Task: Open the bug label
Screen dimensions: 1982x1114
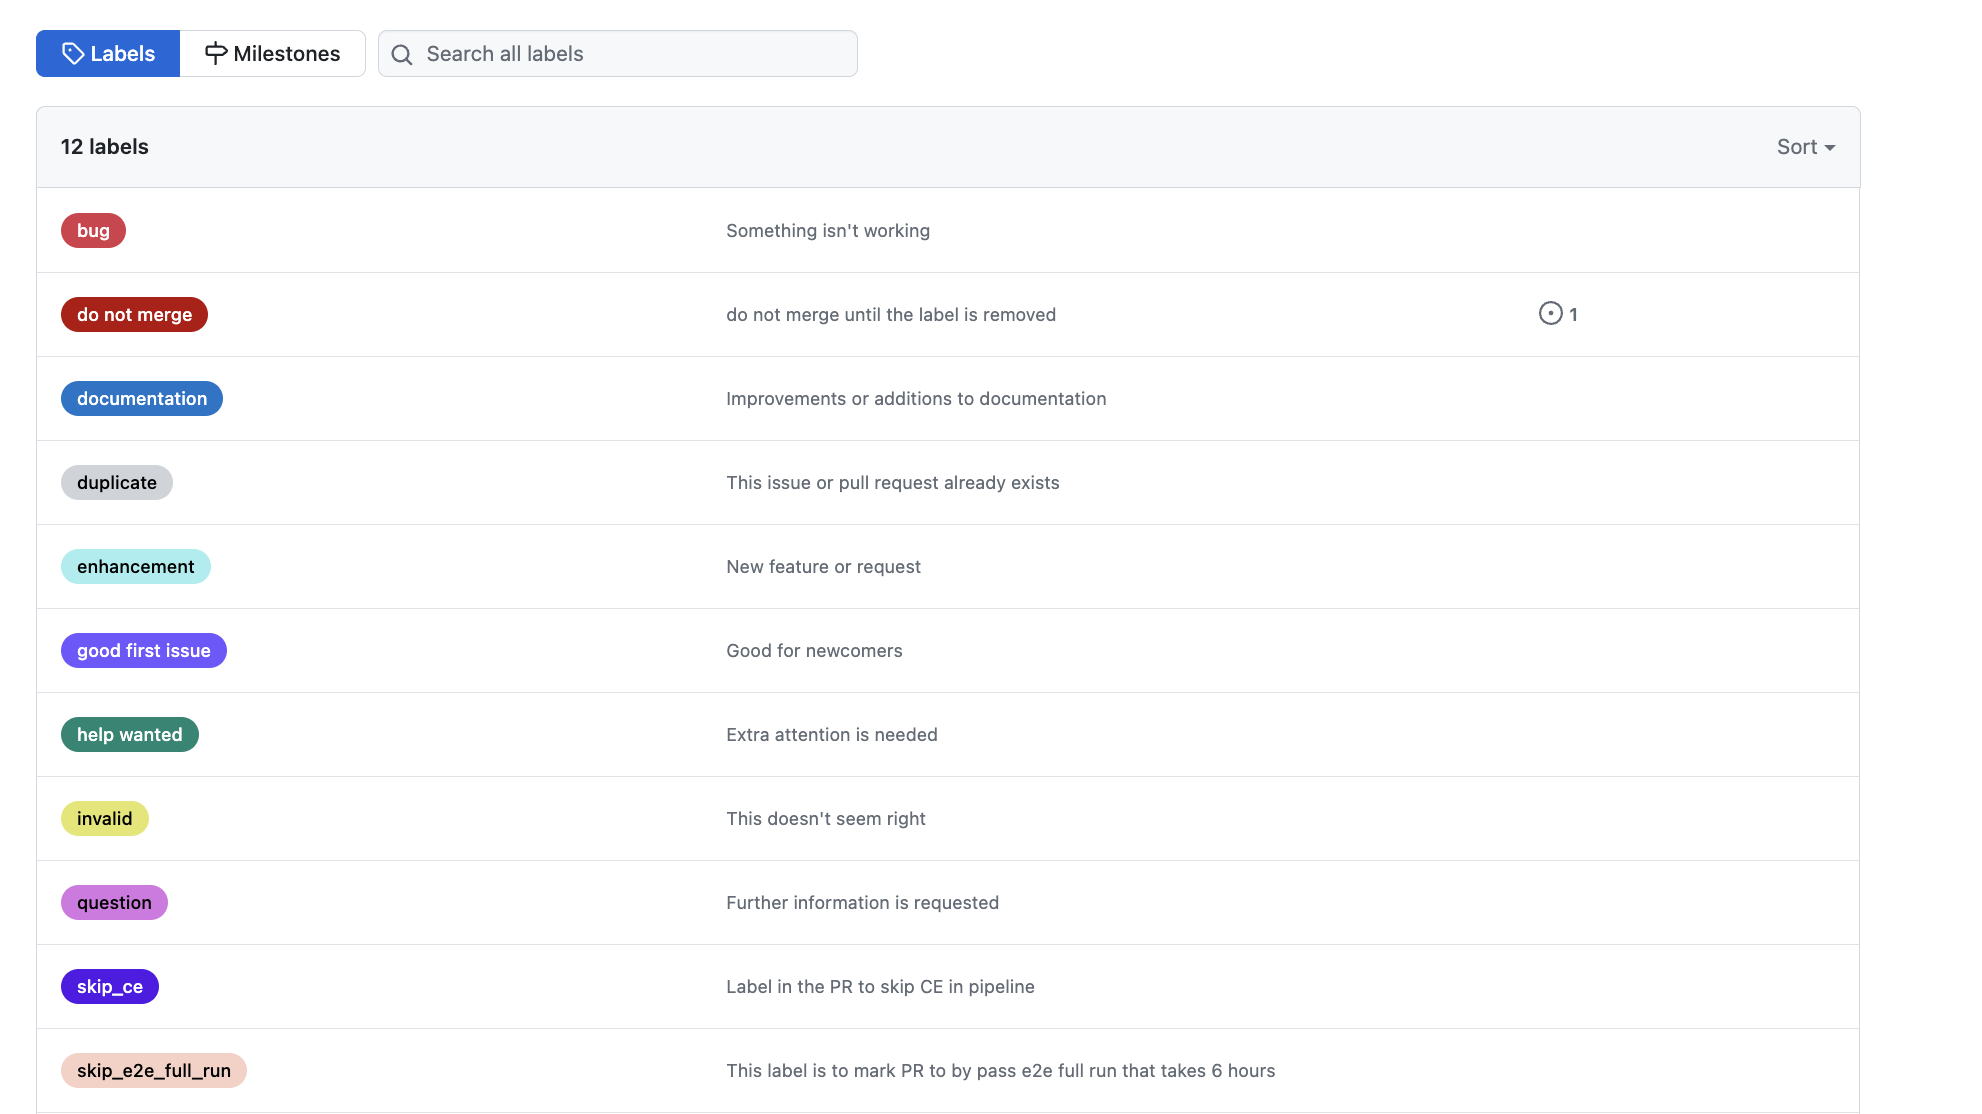Action: point(93,231)
